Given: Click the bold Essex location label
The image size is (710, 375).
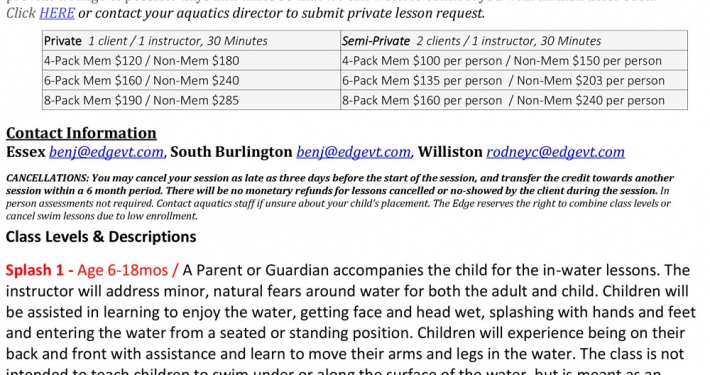Looking at the screenshot, I should pyautogui.click(x=26, y=152).
